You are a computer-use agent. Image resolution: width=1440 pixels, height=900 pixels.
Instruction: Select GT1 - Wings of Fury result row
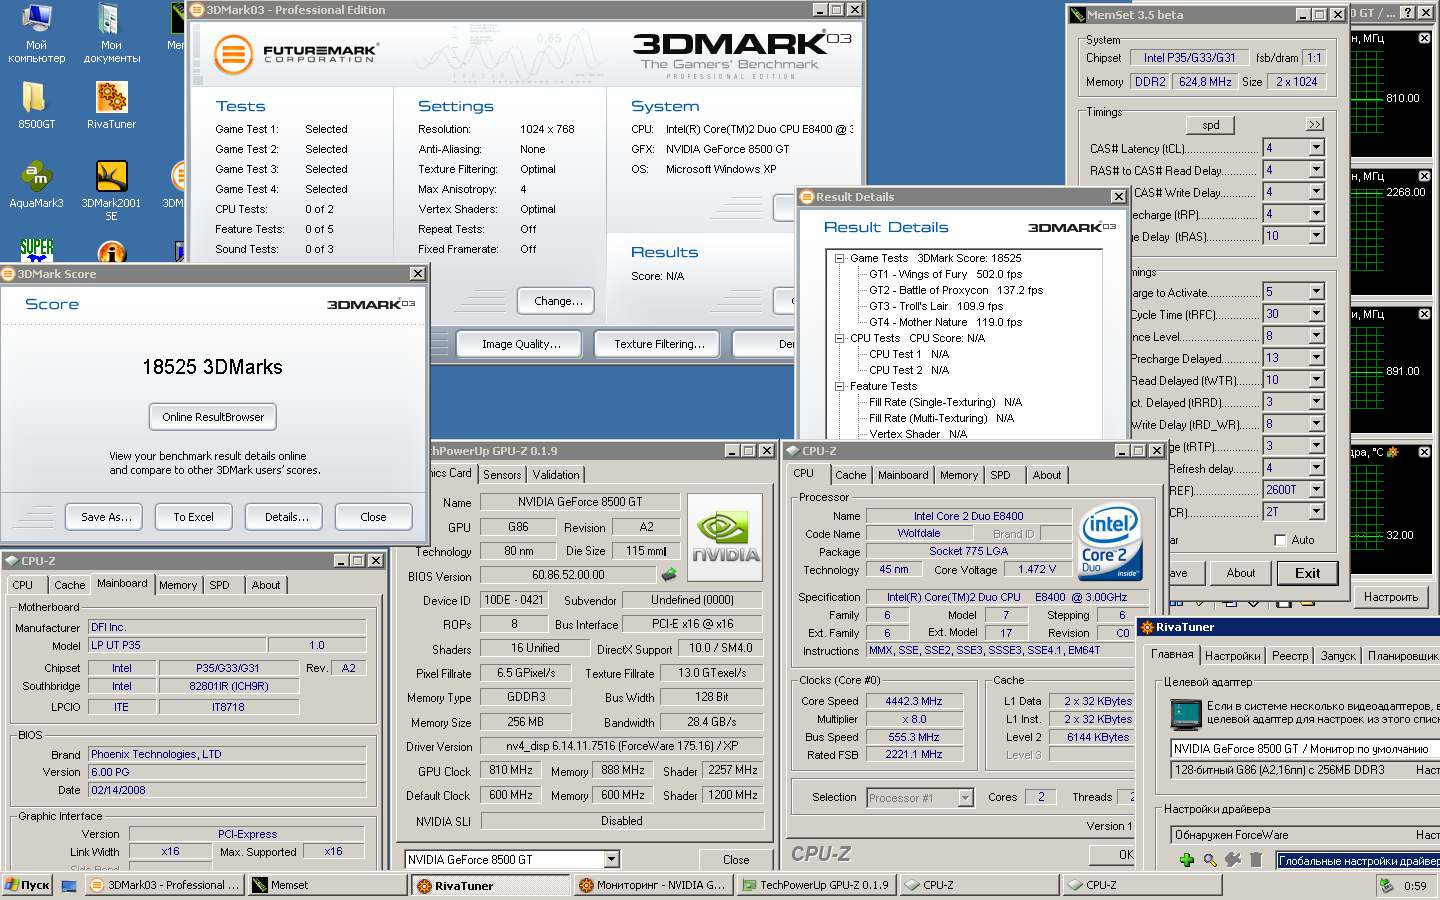tap(945, 274)
